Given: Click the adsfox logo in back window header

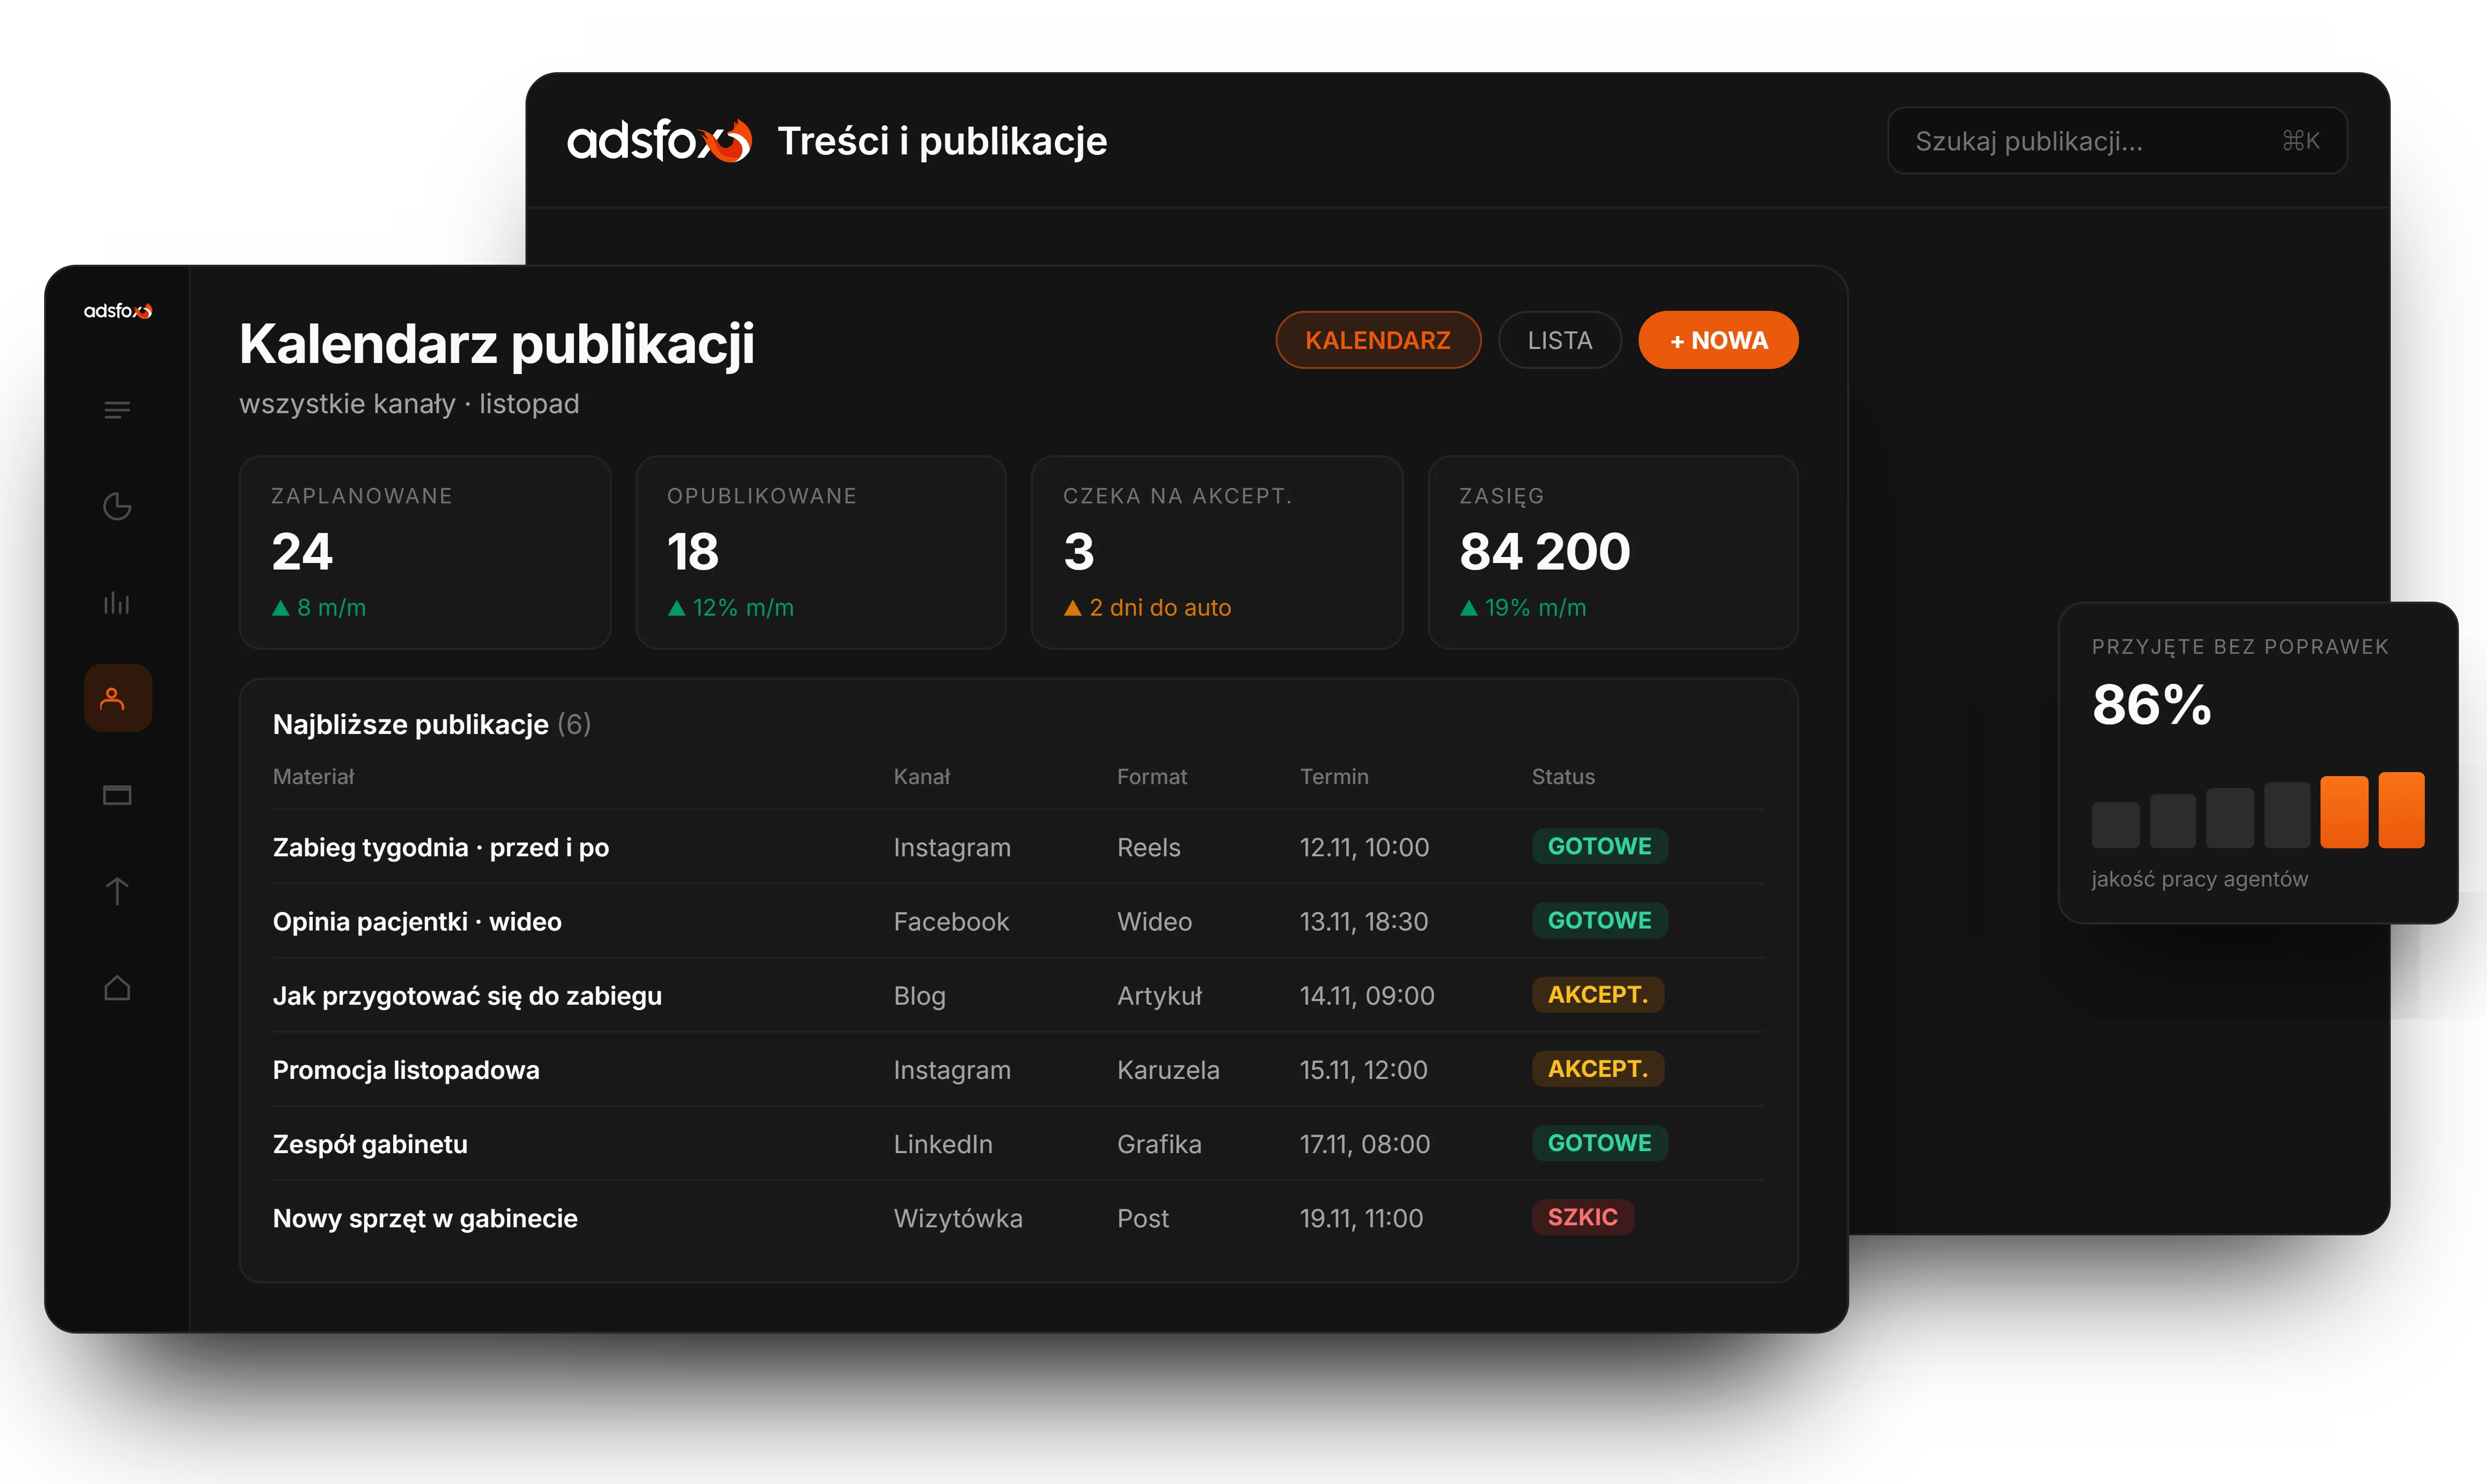Looking at the screenshot, I should point(659,140).
